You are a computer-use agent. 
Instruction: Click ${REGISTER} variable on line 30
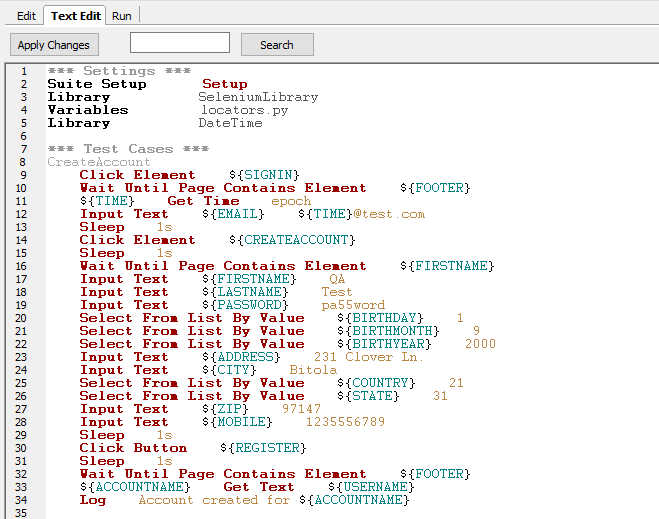pos(264,448)
